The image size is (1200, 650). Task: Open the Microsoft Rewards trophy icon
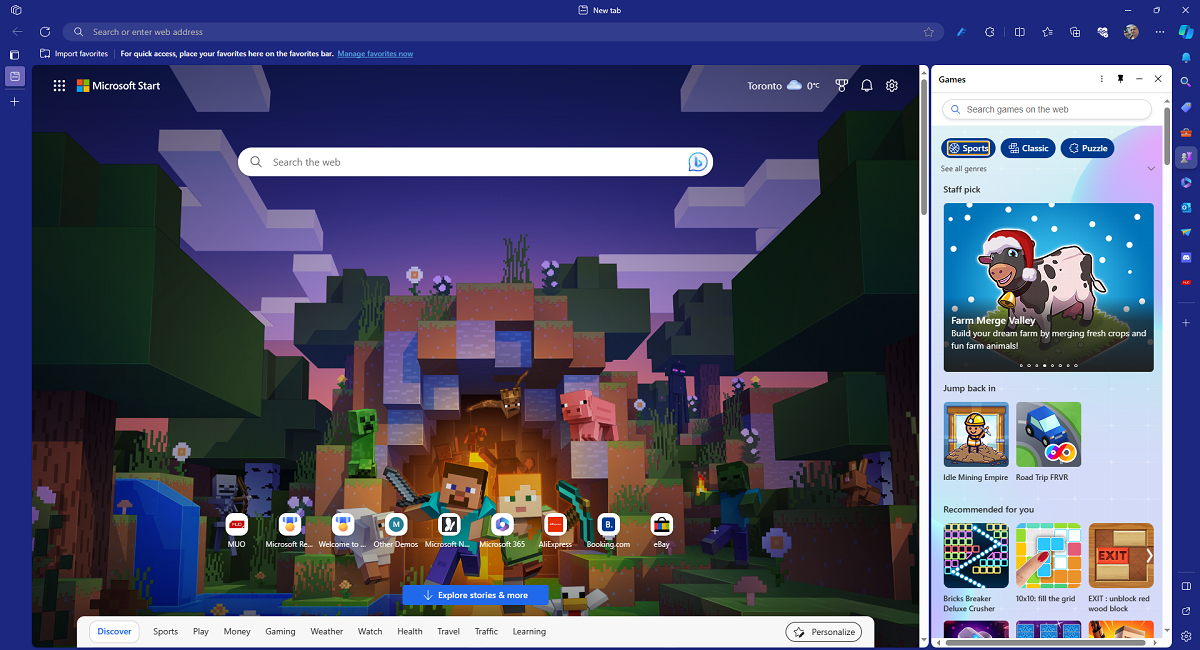point(841,85)
